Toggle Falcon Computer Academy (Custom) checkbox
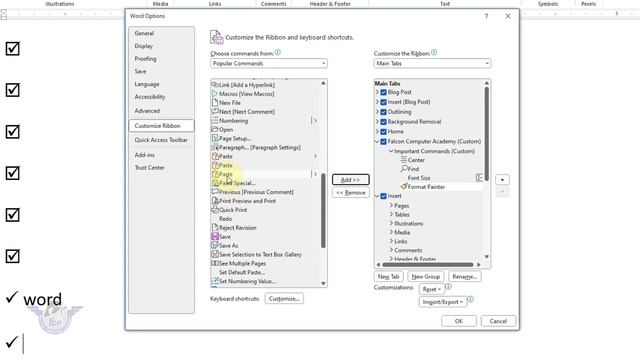640x360 pixels. (383, 142)
